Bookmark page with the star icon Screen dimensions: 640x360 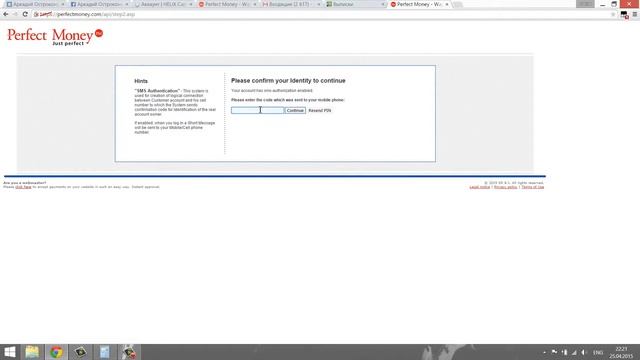[x=613, y=14]
